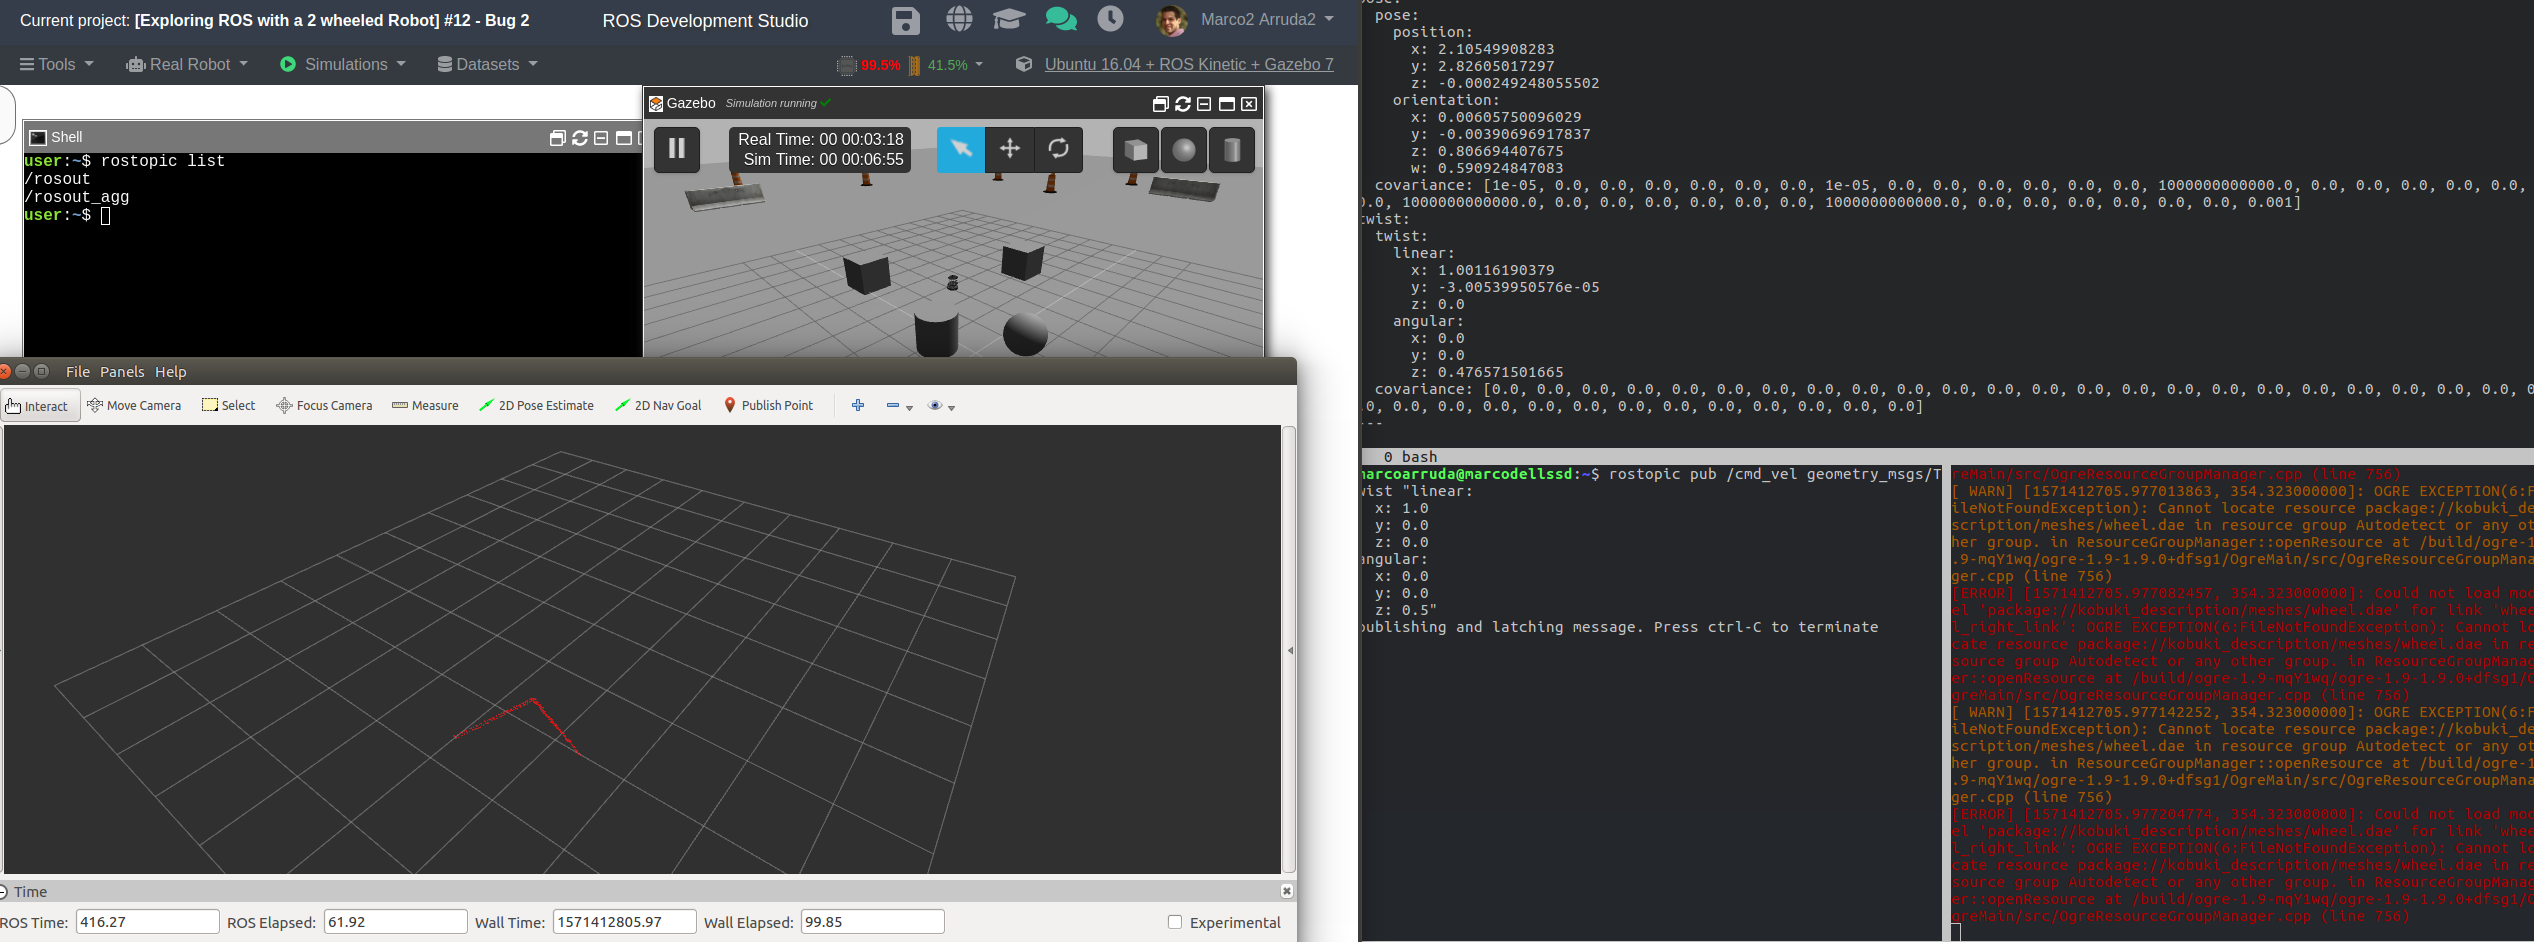The height and width of the screenshot is (942, 2534).
Task: Open the green chat bubbles icon
Action: [x=1060, y=19]
